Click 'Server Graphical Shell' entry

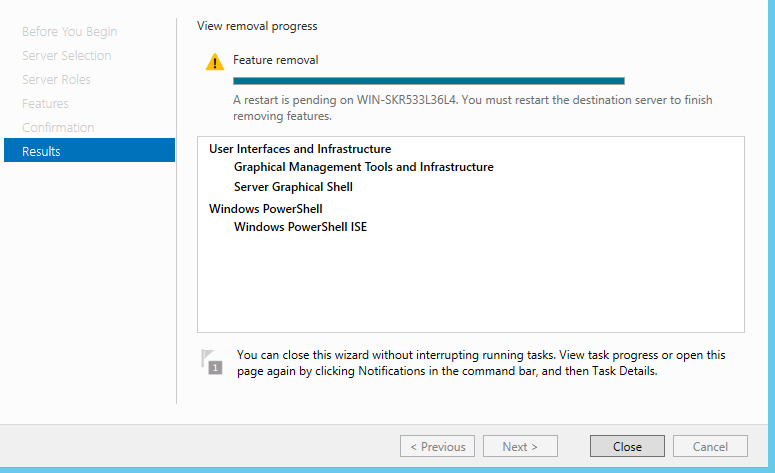coord(293,187)
